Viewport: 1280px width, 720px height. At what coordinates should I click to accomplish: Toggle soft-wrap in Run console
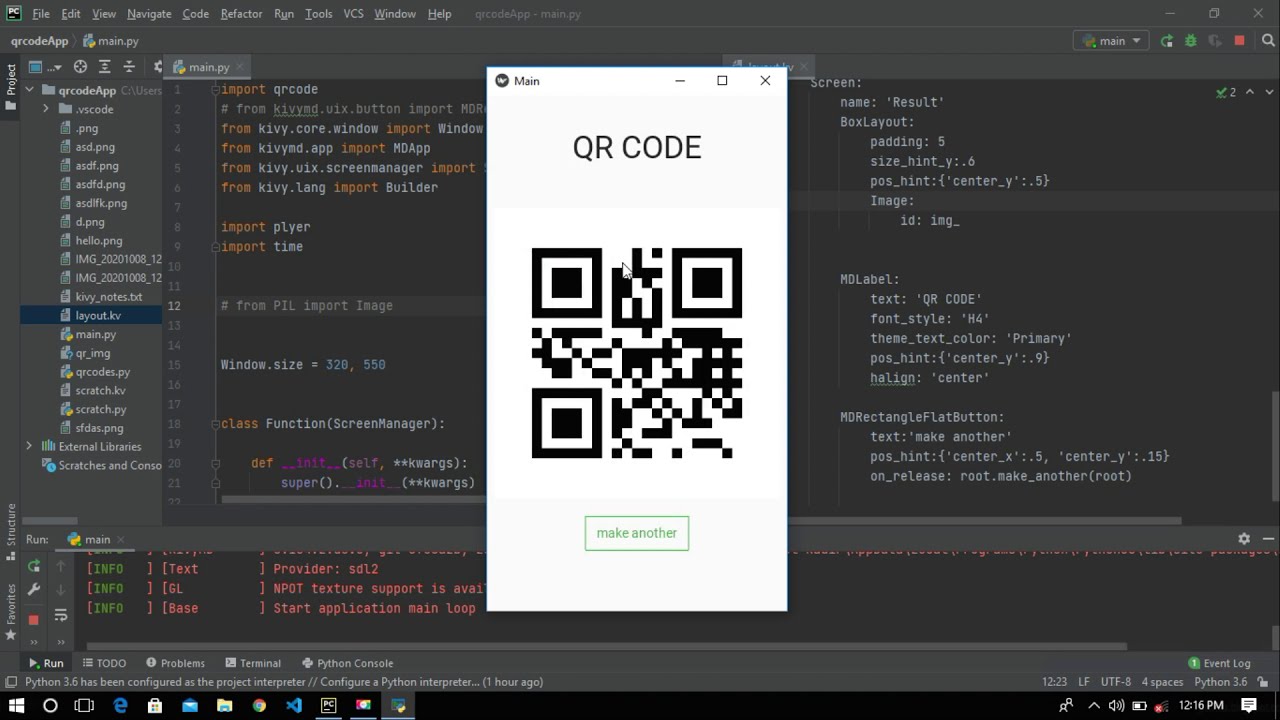(x=61, y=615)
